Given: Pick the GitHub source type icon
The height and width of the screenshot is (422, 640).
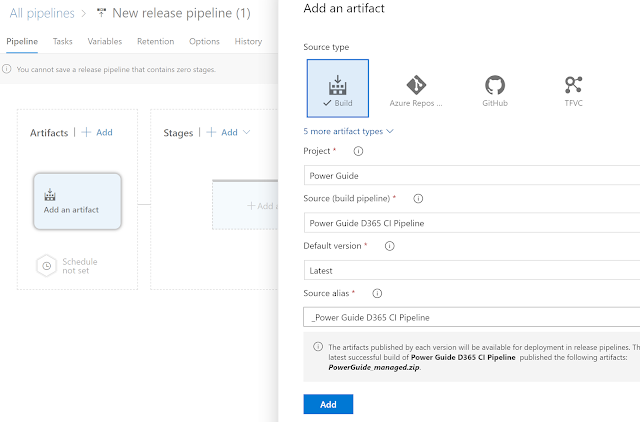Looking at the screenshot, I should [x=494, y=88].
